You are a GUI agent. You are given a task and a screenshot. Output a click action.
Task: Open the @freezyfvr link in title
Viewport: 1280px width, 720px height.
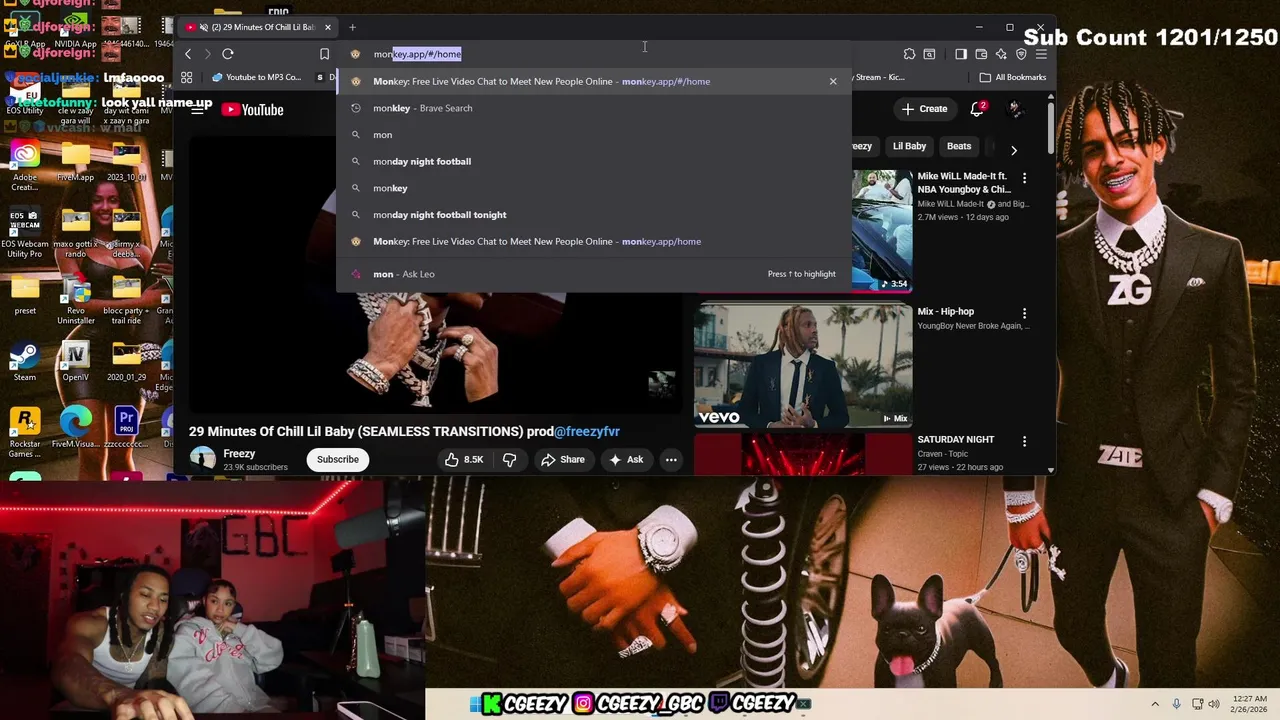coord(587,431)
